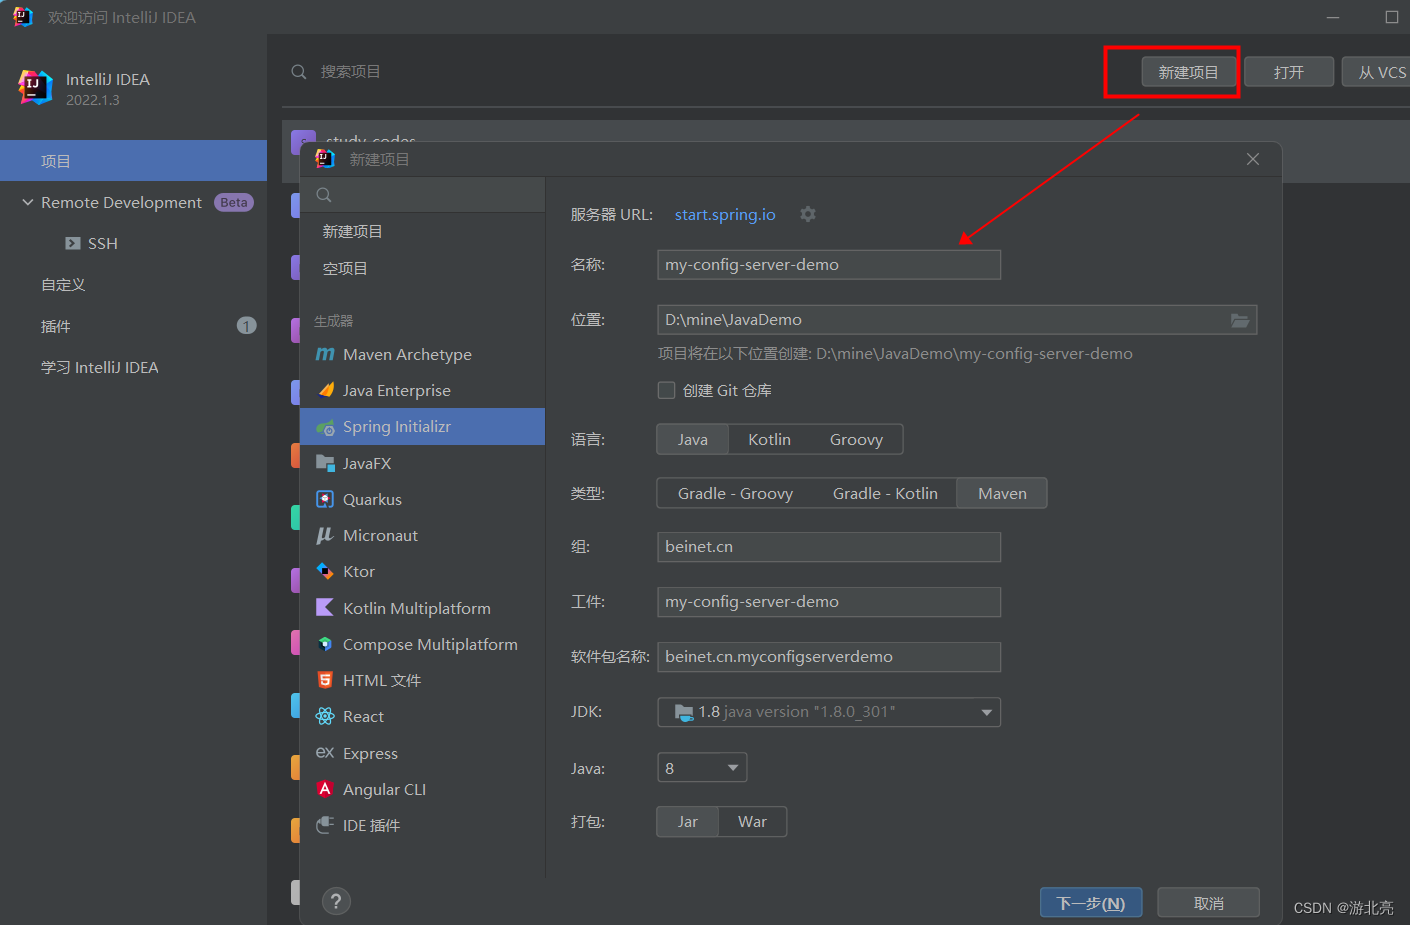The width and height of the screenshot is (1410, 925).
Task: Click the IDE 插件 plug icon
Action: click(325, 825)
